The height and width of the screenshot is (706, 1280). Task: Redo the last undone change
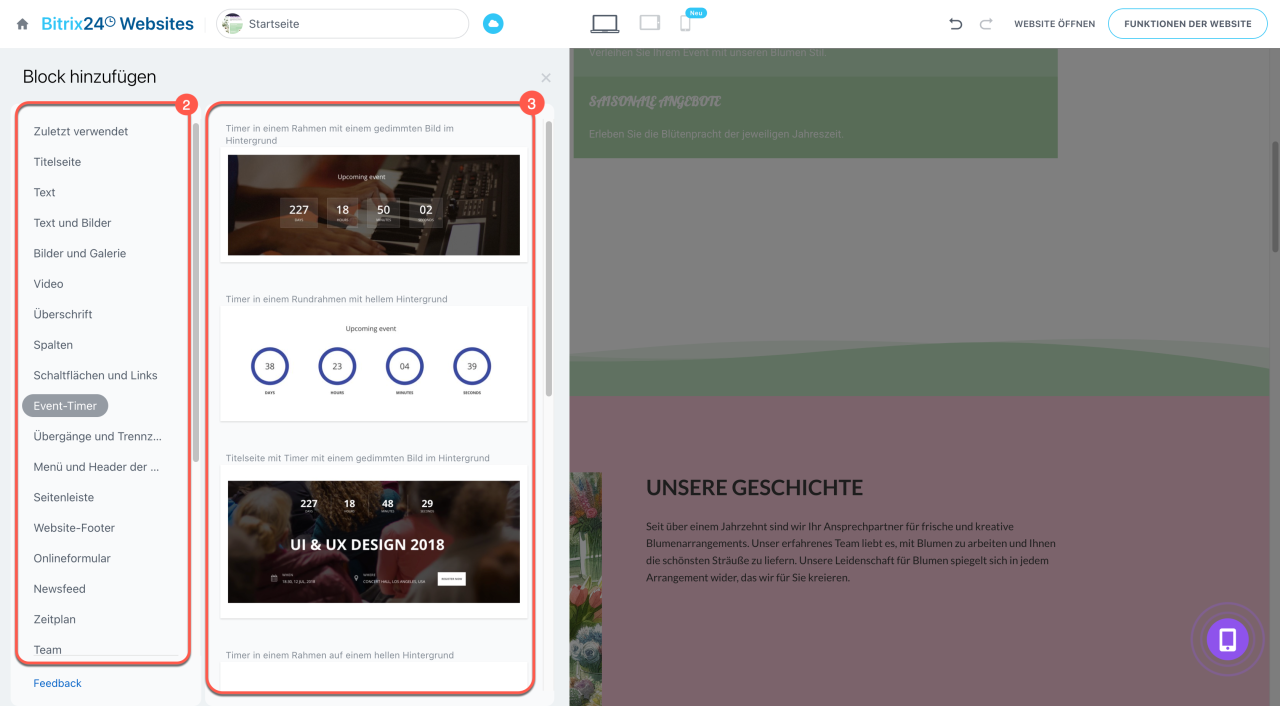click(986, 24)
